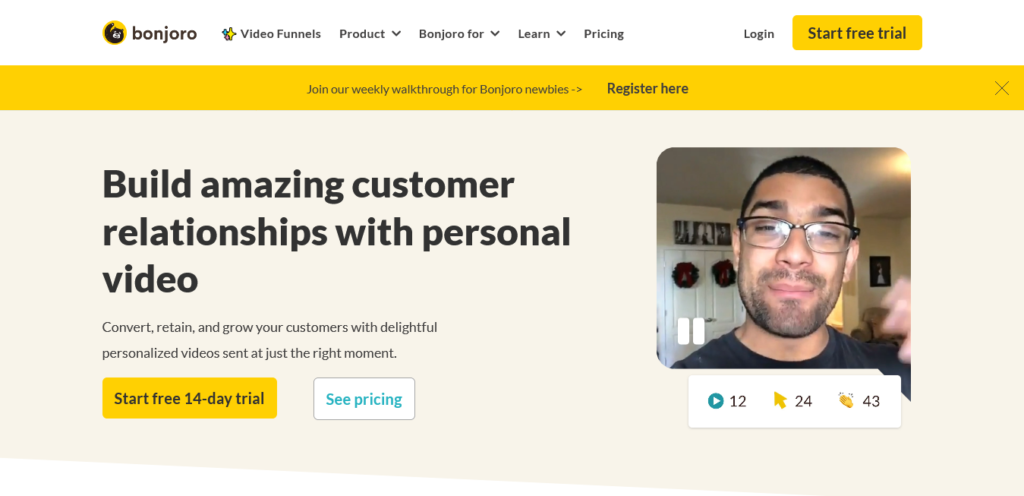Open the Video Funnels menu item
This screenshot has height=496, width=1024.
pos(280,34)
